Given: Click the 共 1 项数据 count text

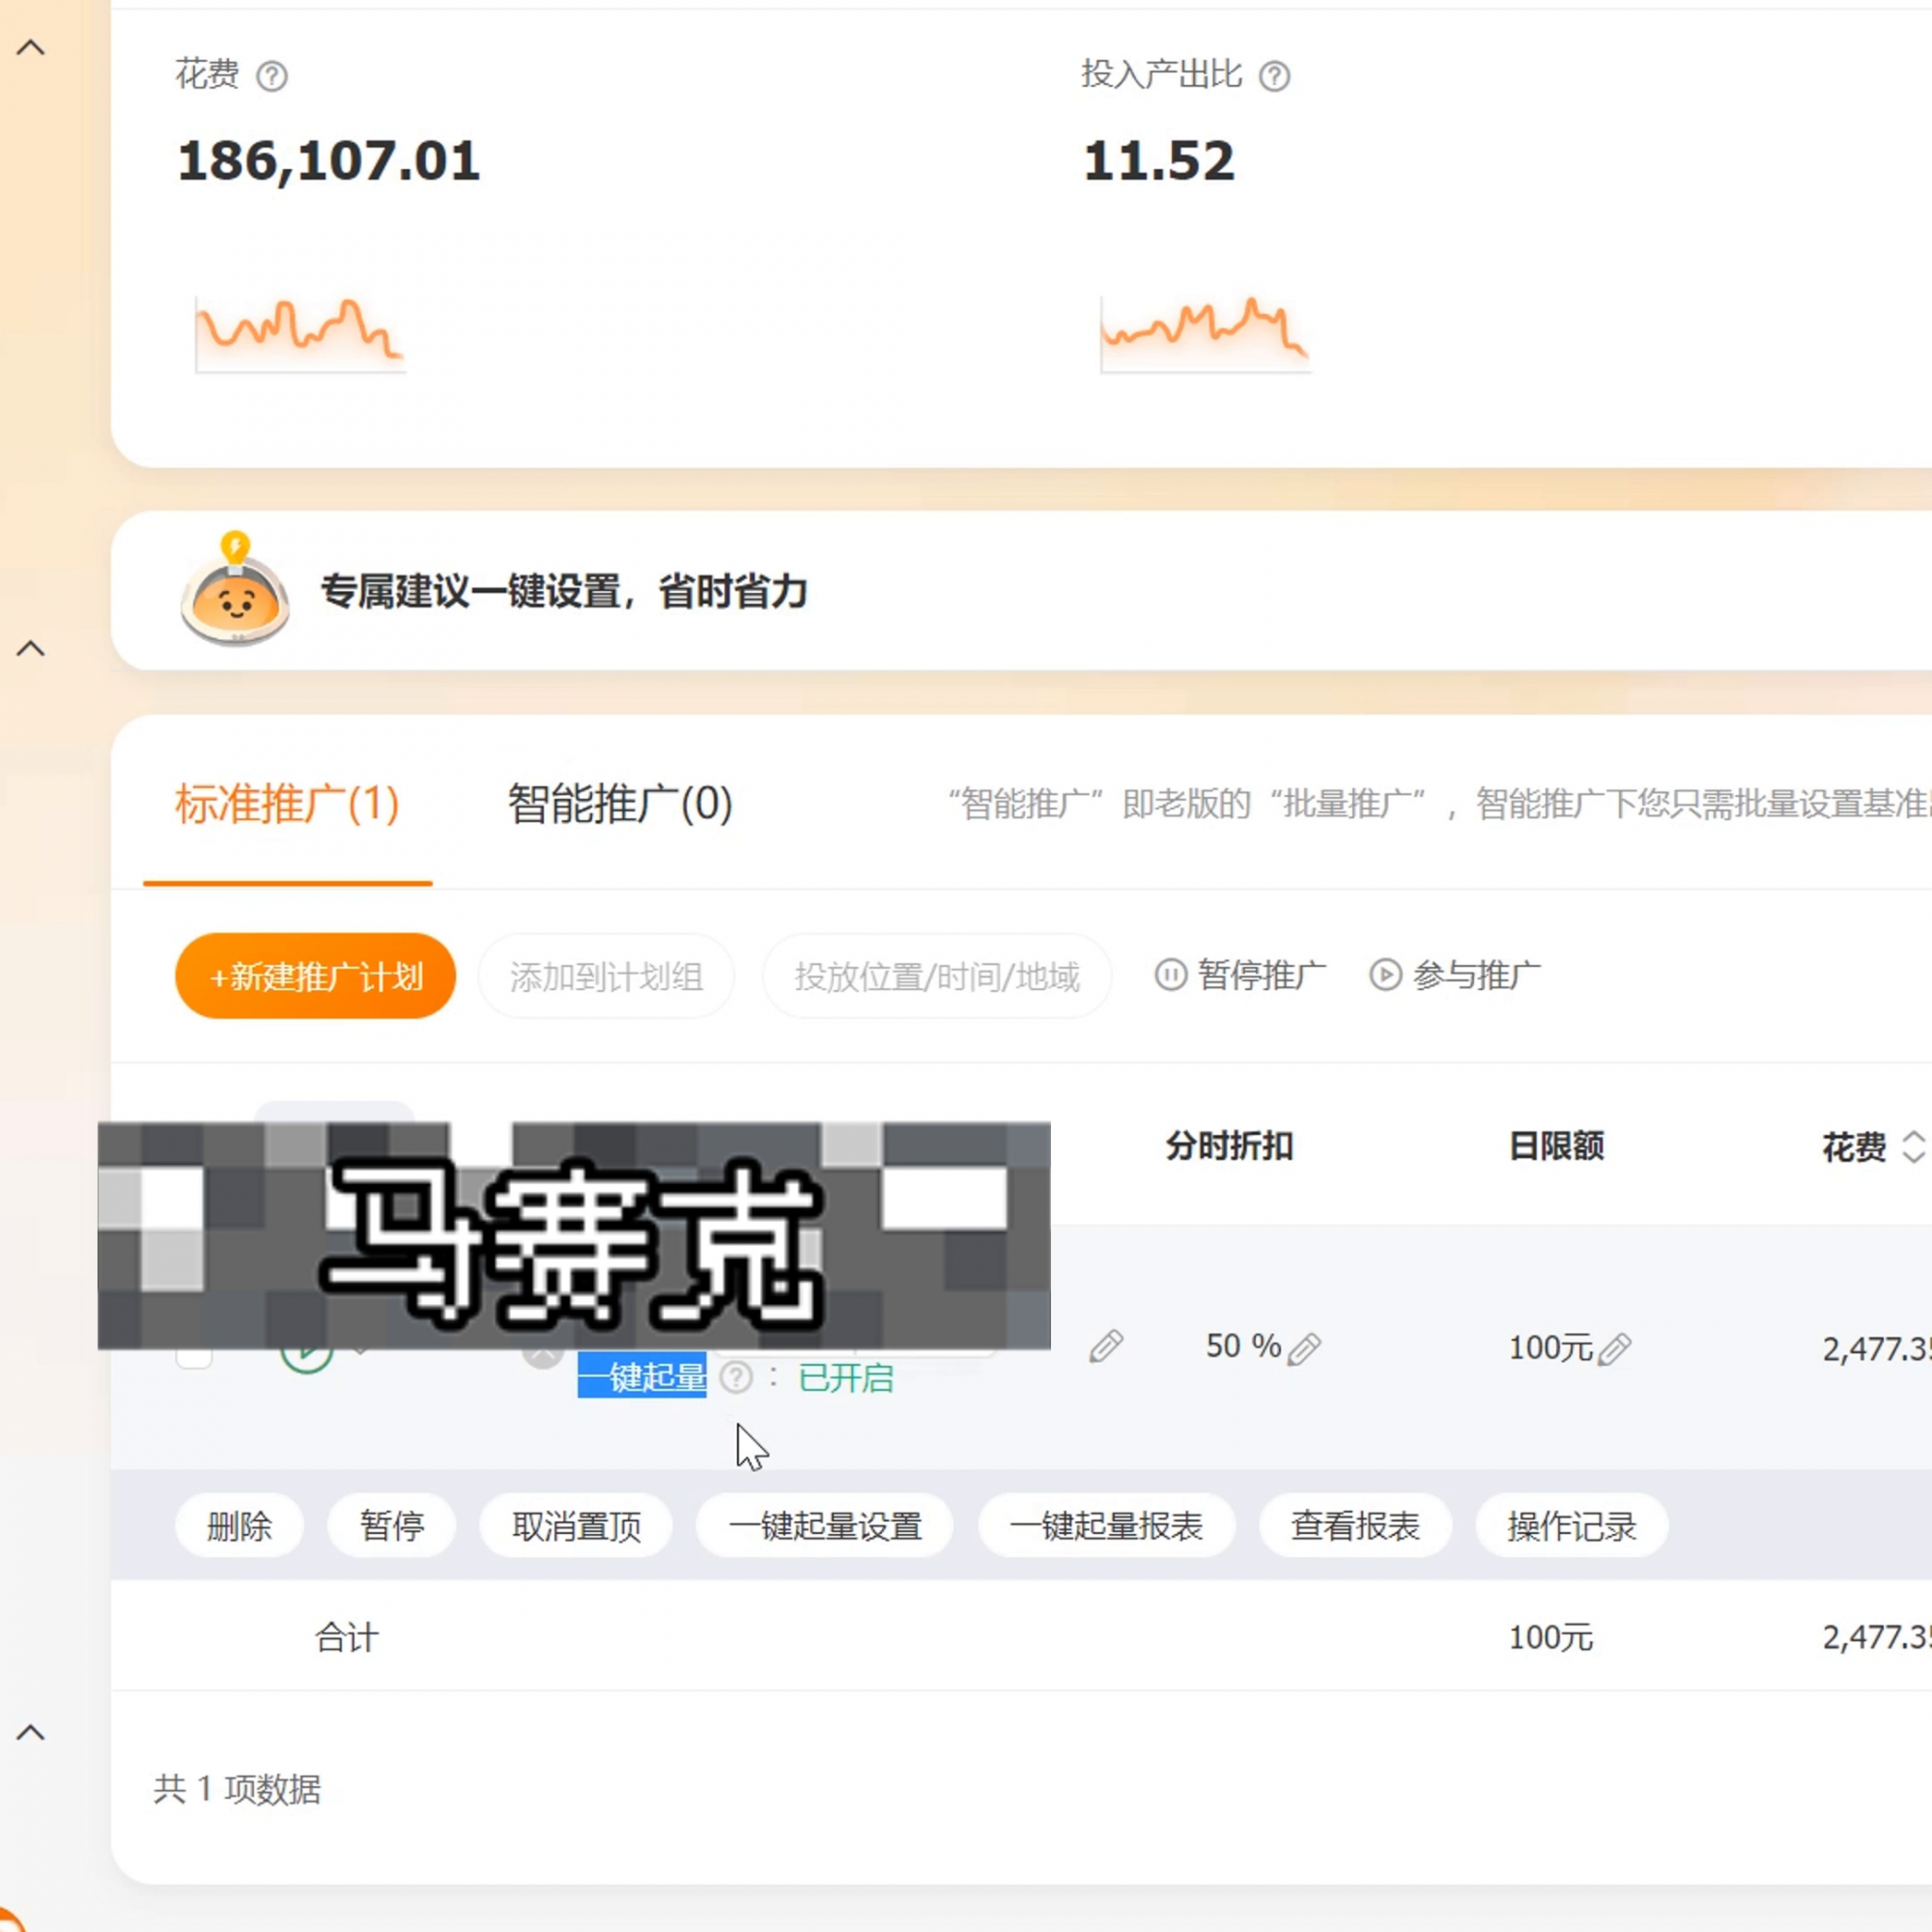Looking at the screenshot, I should [x=237, y=1789].
